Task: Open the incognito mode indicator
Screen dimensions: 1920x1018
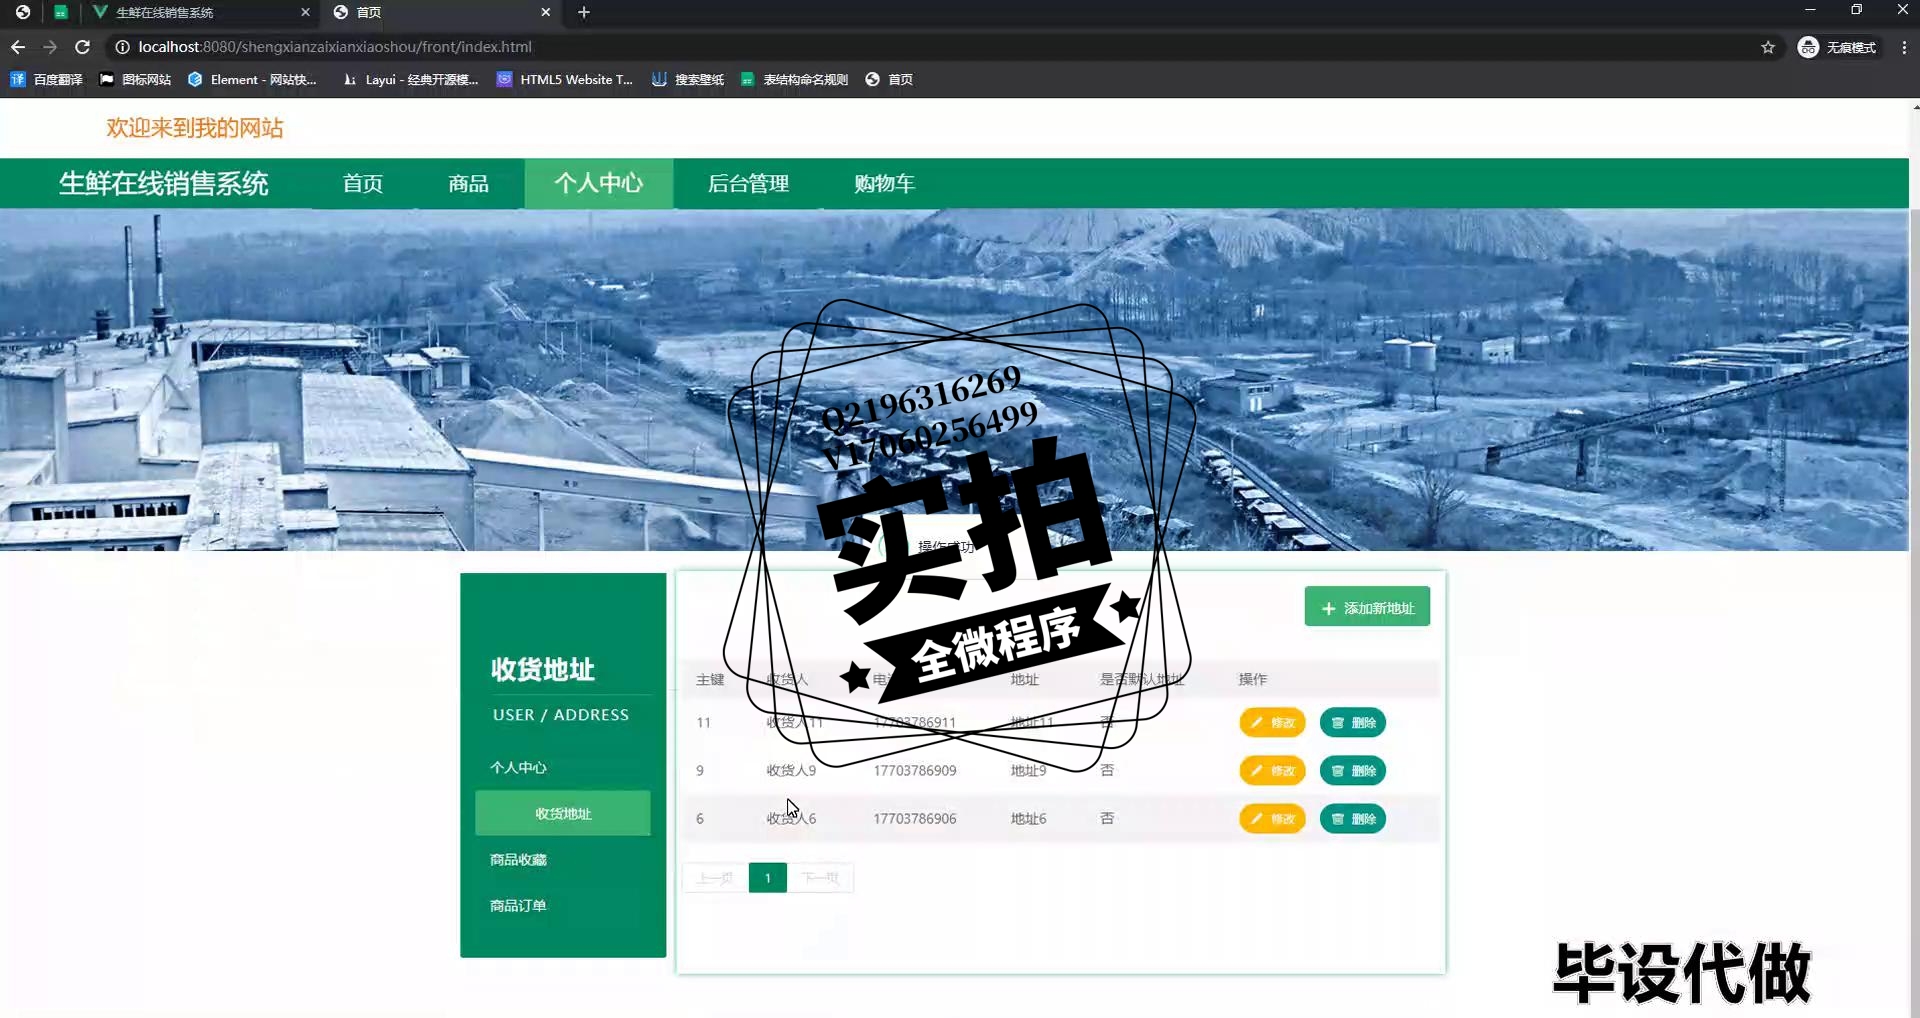Action: (x=1837, y=47)
